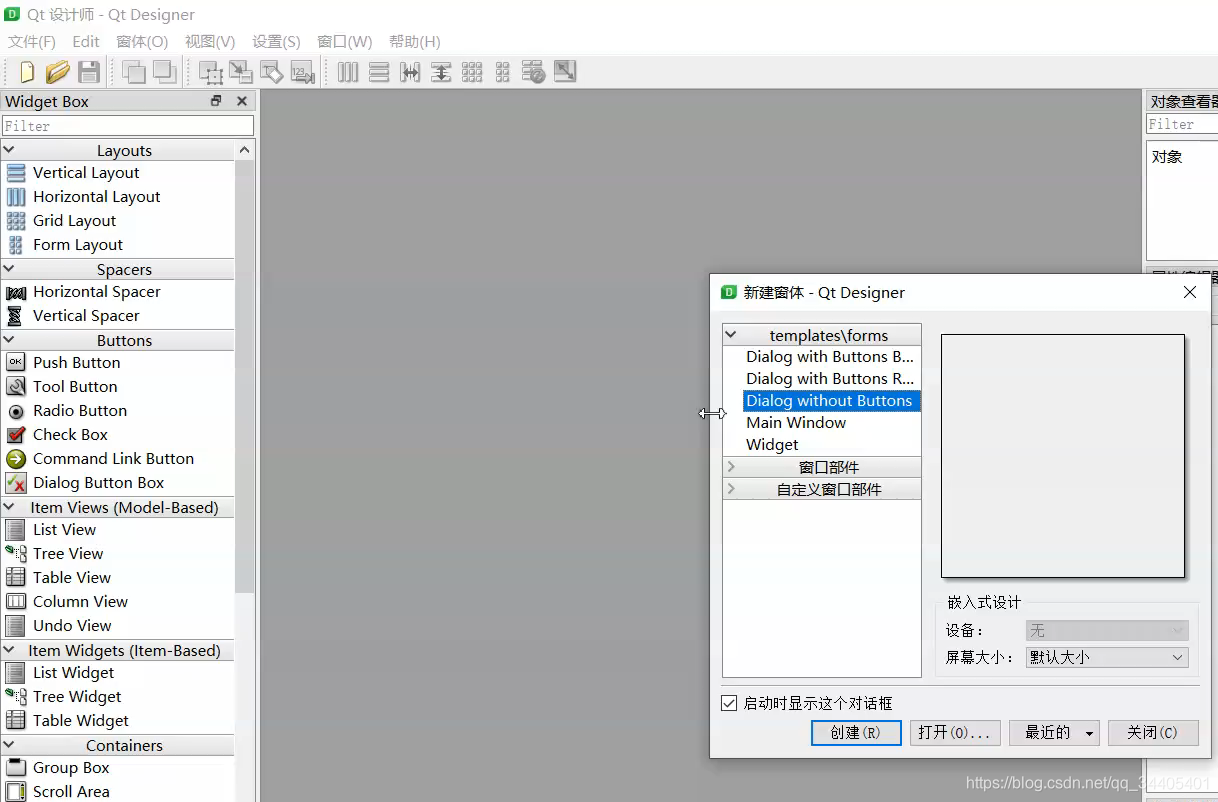The width and height of the screenshot is (1218, 802).
Task: Select the Edit Signals/Slots mode icon
Action: [241, 72]
